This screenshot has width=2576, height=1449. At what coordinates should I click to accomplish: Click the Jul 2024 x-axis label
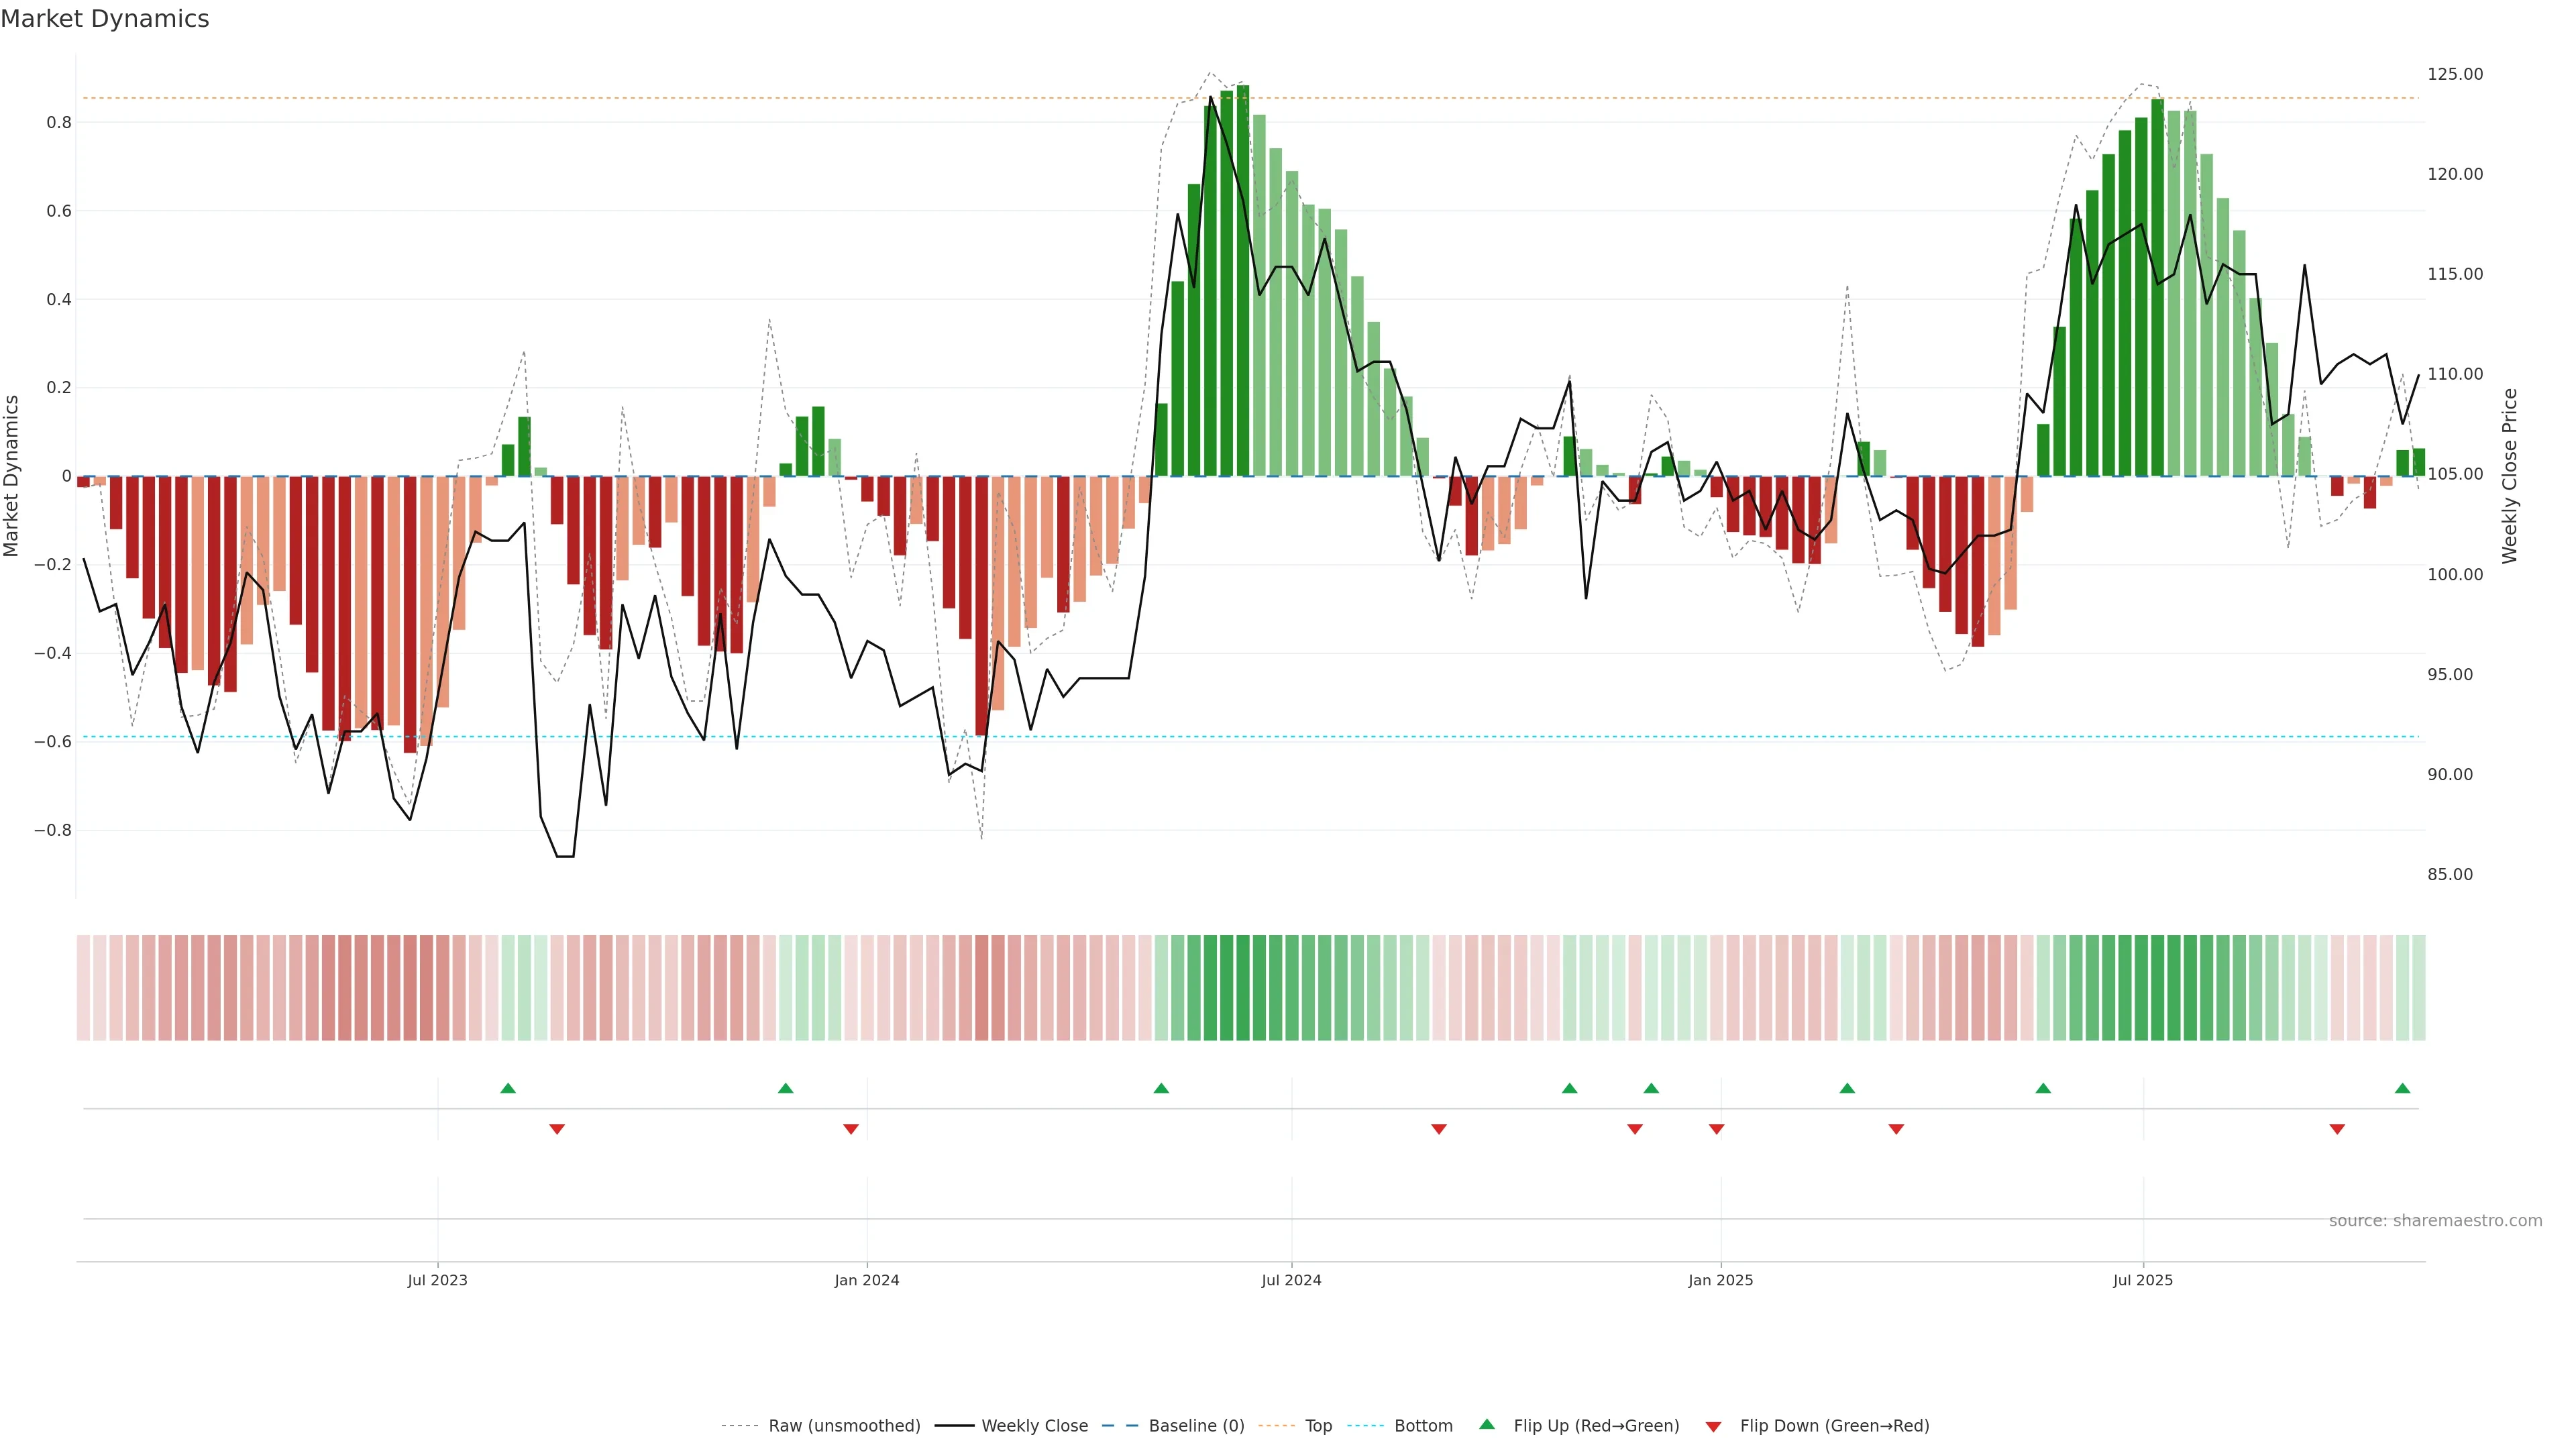pos(1291,1280)
